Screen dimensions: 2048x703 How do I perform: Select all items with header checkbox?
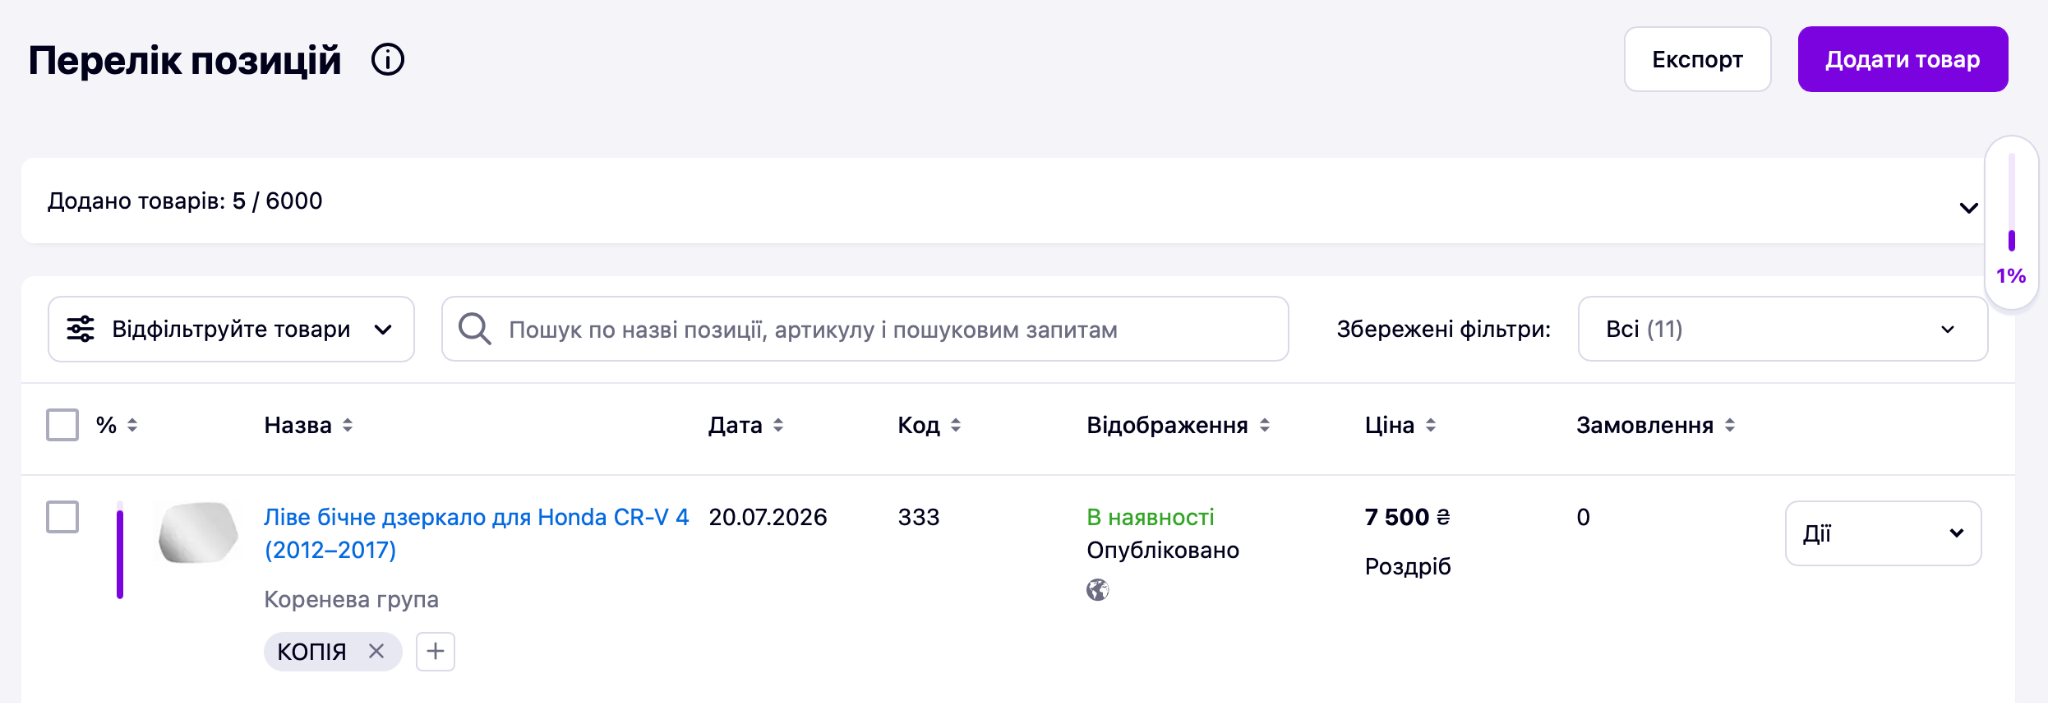pos(62,425)
